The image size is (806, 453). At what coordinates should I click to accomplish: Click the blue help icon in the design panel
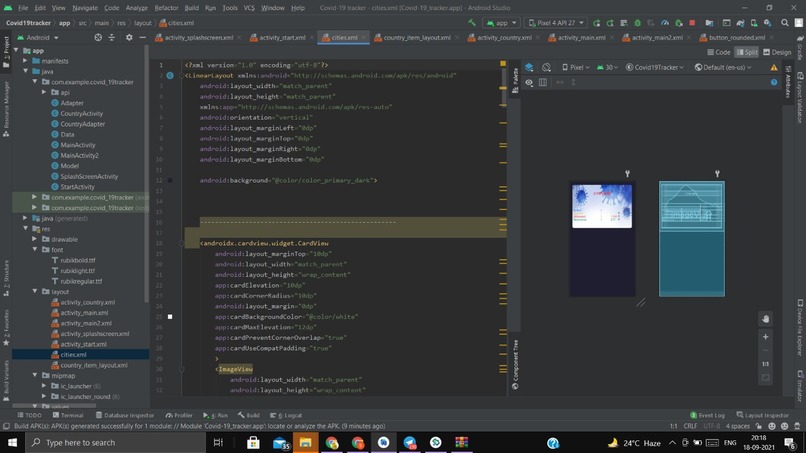774,82
